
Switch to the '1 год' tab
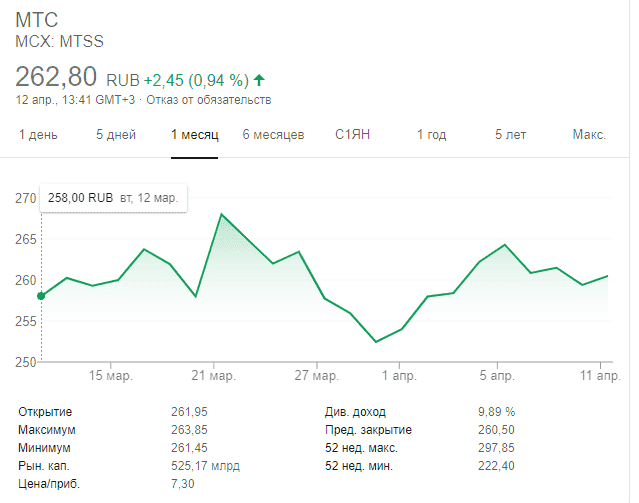point(432,135)
